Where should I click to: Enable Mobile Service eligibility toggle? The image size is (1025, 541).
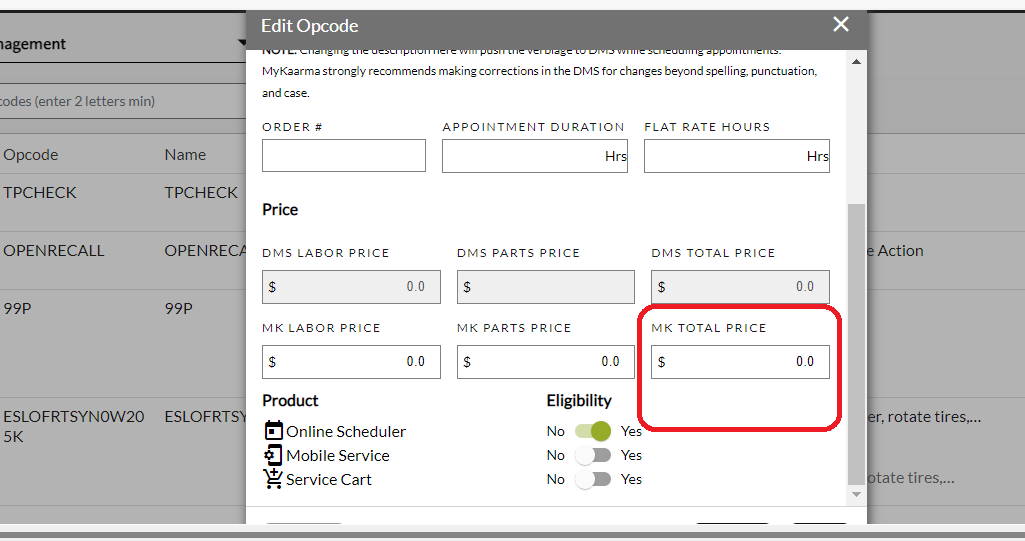pyautogui.click(x=593, y=455)
